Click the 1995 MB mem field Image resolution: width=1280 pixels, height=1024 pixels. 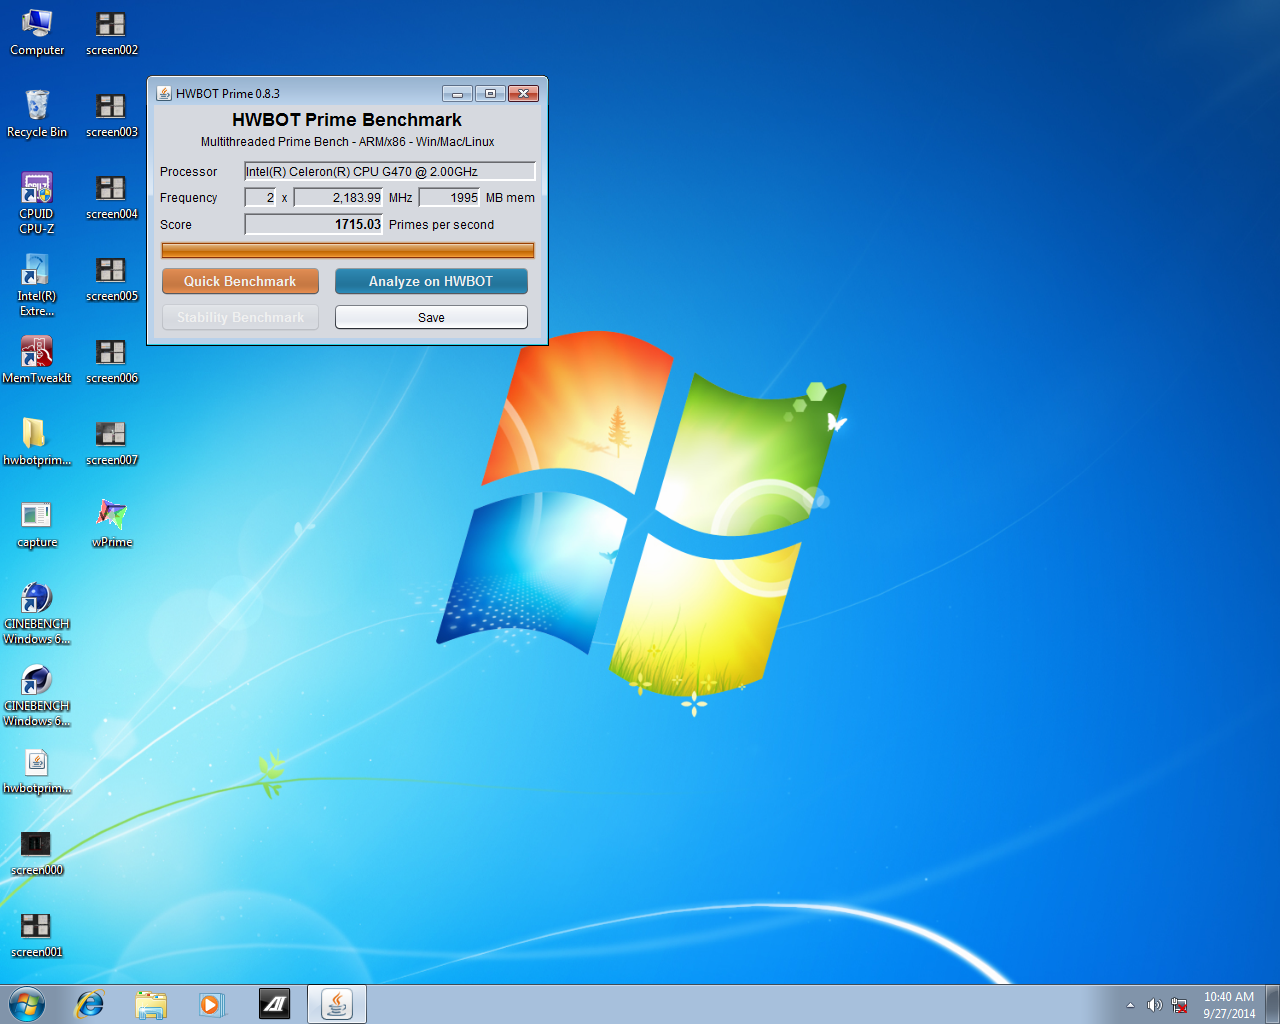(x=449, y=197)
